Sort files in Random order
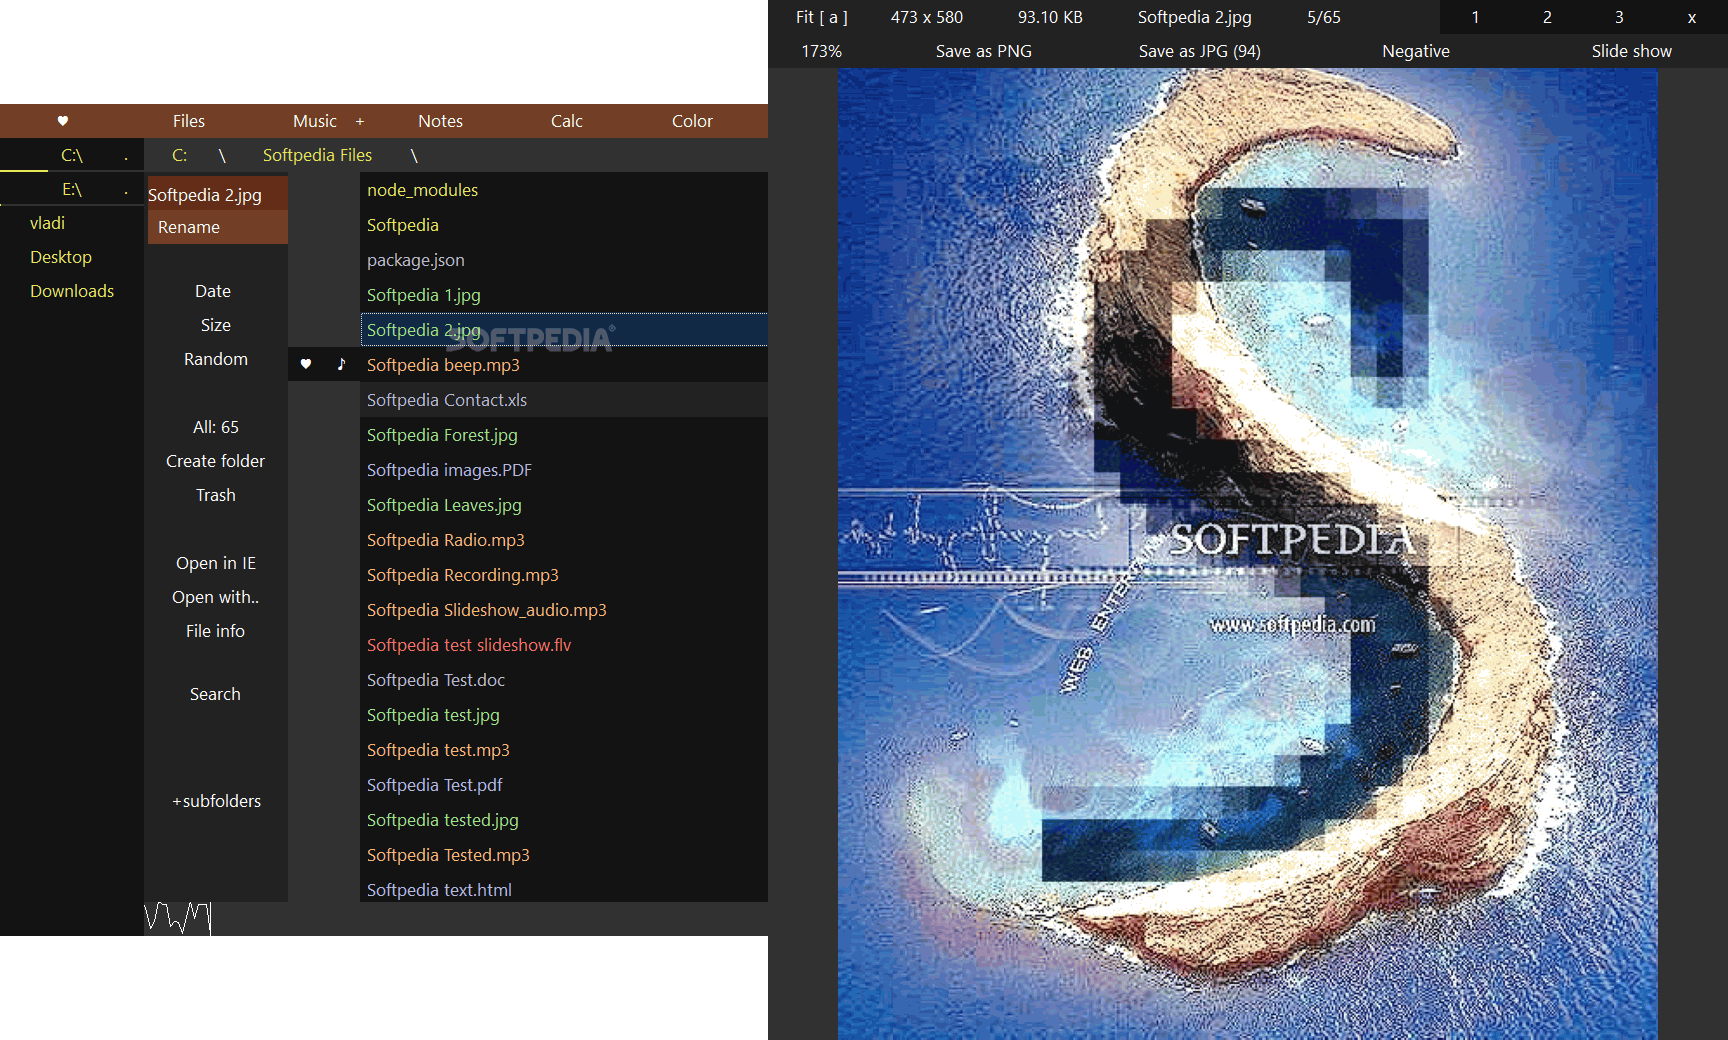The image size is (1728, 1040). click(x=216, y=359)
